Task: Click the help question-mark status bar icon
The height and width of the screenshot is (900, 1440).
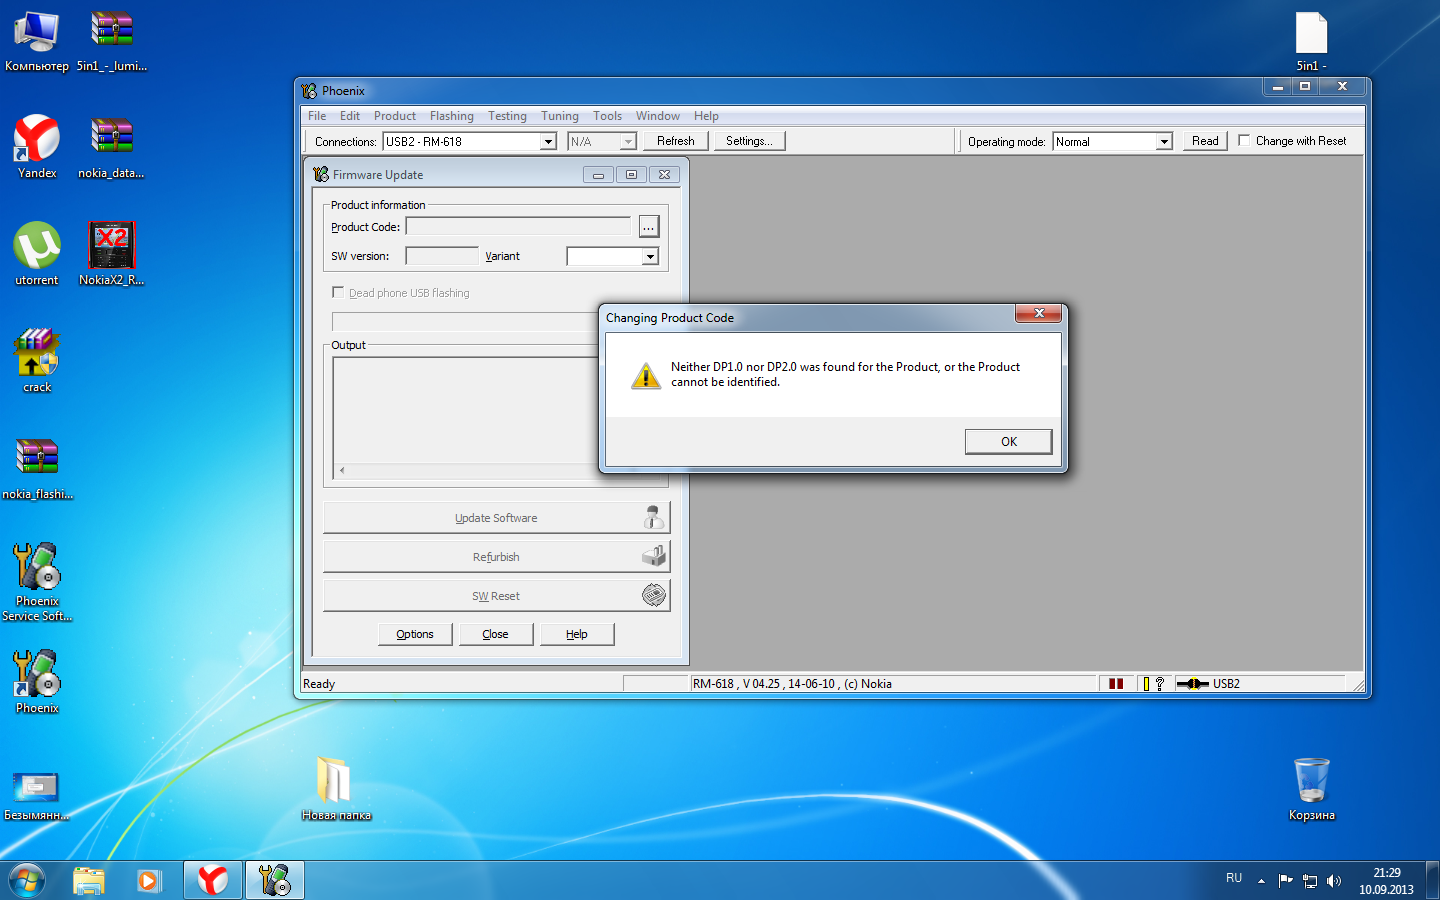Action: coord(1159,684)
